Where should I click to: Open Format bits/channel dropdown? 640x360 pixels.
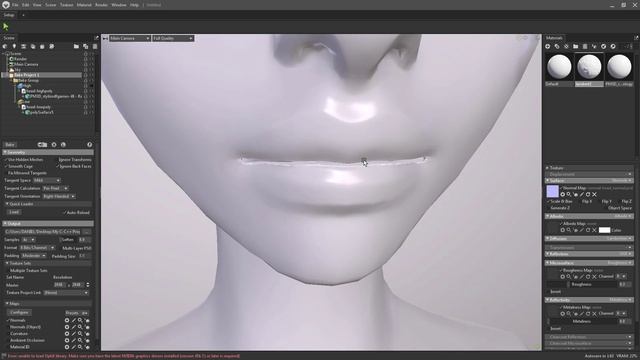pyautogui.click(x=37, y=248)
